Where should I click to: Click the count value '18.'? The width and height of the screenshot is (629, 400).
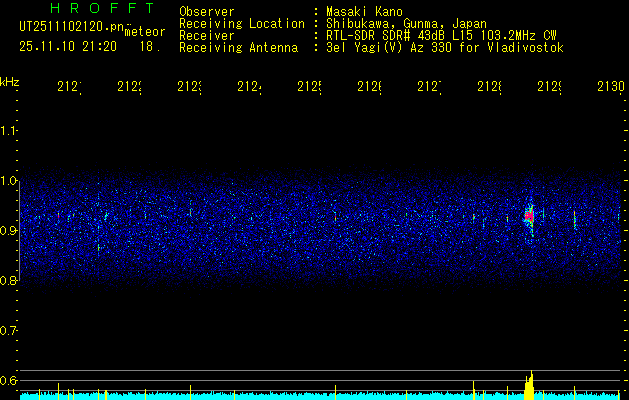point(150,47)
